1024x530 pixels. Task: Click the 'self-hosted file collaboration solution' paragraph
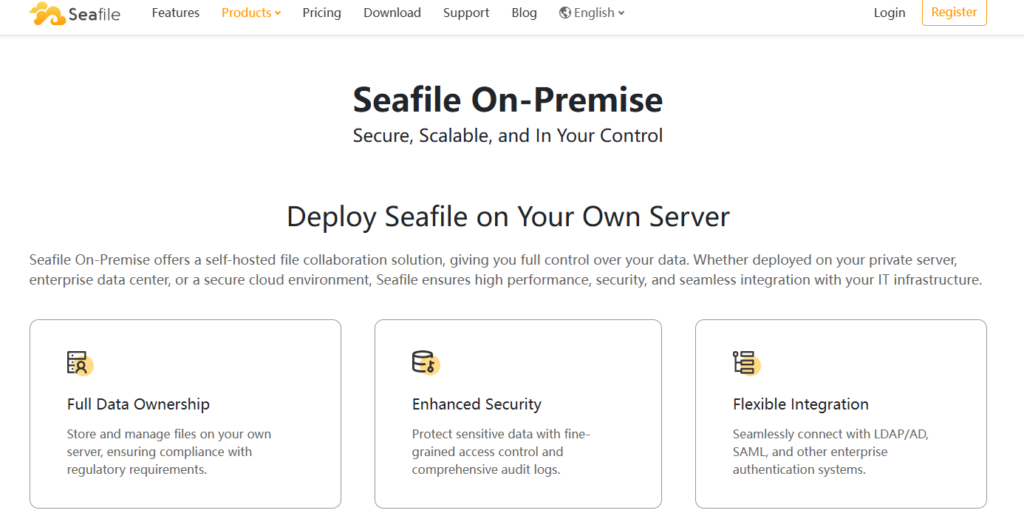(505, 270)
